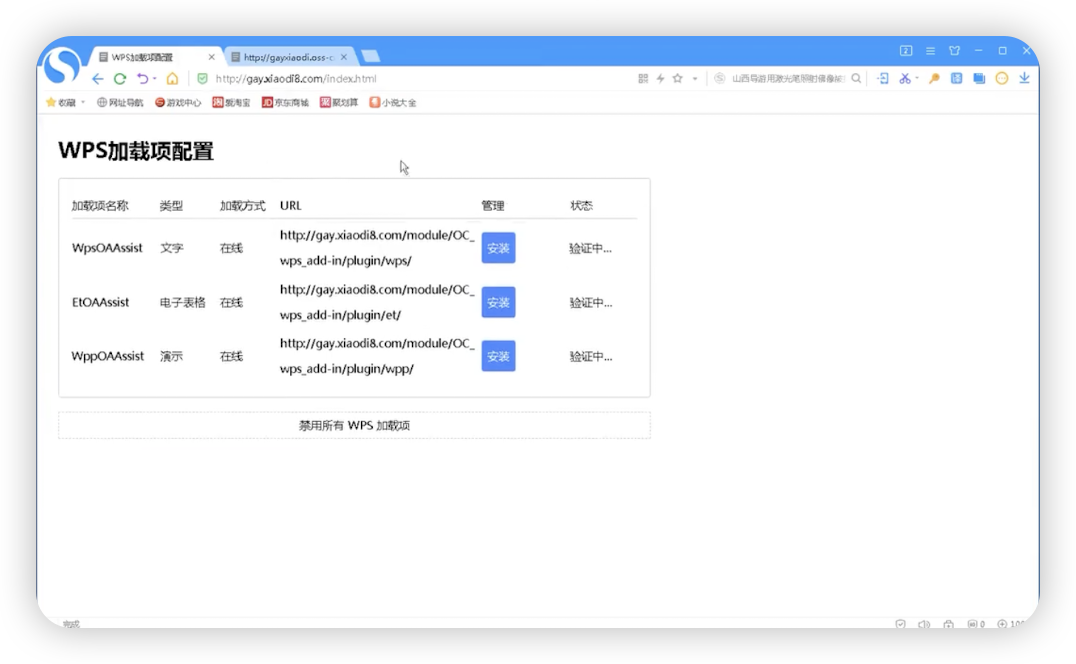Click the search box with 山西导游 text
Image resolution: width=1076 pixels, height=664 pixels.
(788, 79)
